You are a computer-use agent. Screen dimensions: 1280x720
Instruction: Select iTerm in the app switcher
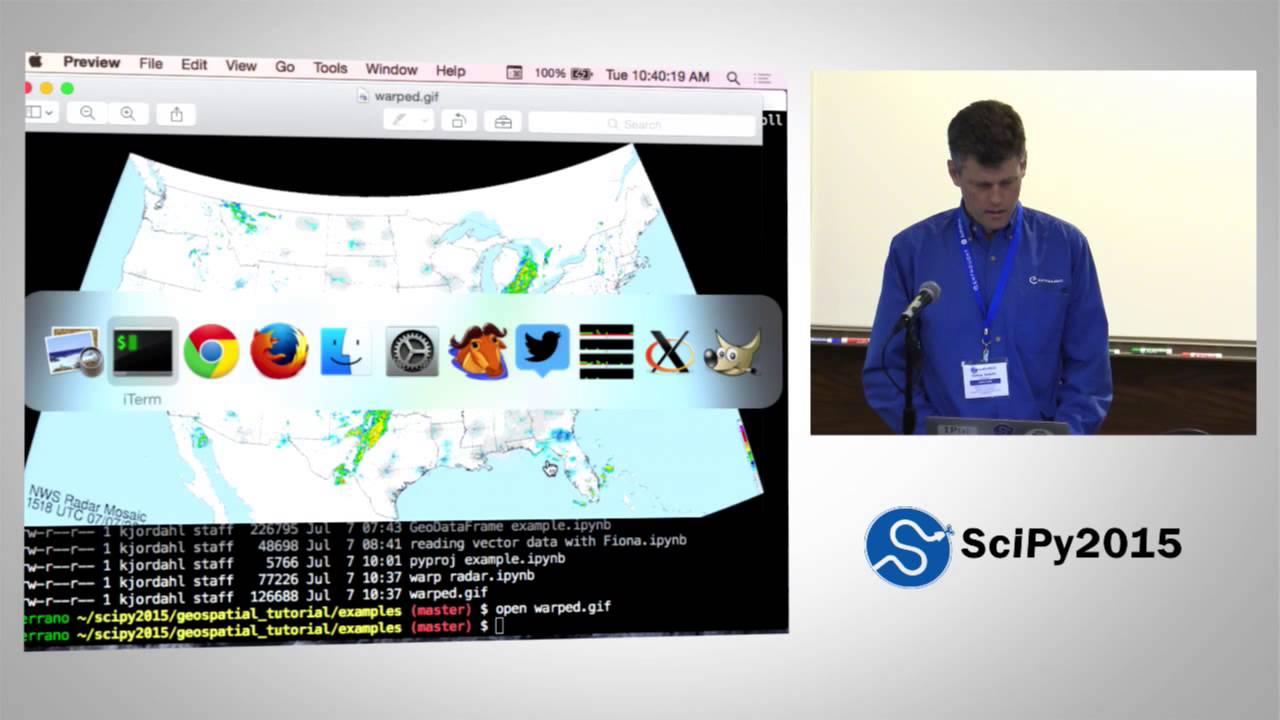(143, 352)
